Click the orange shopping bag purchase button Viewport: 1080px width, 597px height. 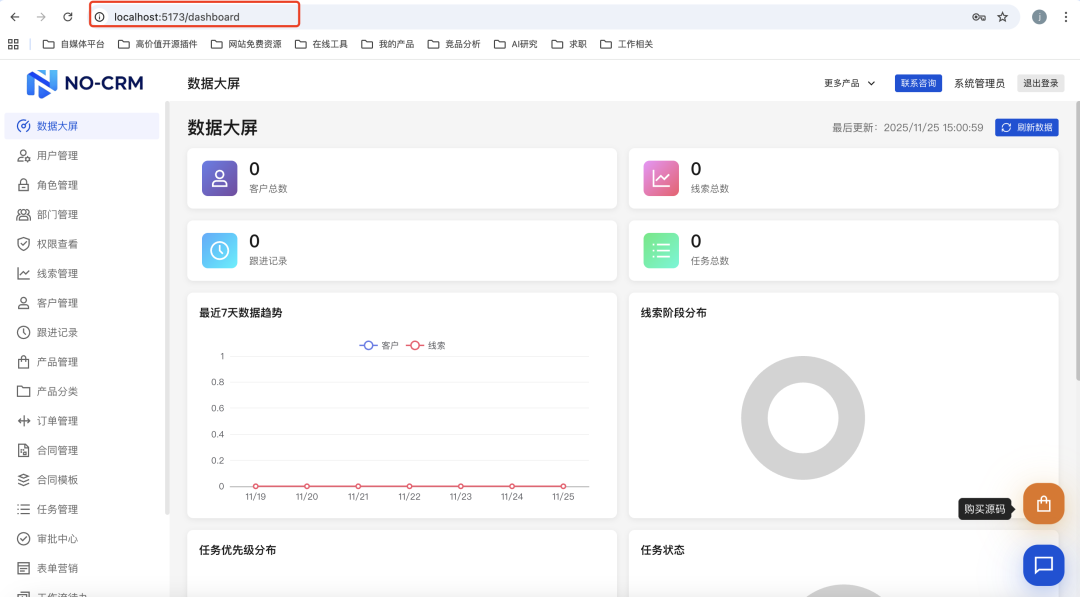(x=1043, y=503)
